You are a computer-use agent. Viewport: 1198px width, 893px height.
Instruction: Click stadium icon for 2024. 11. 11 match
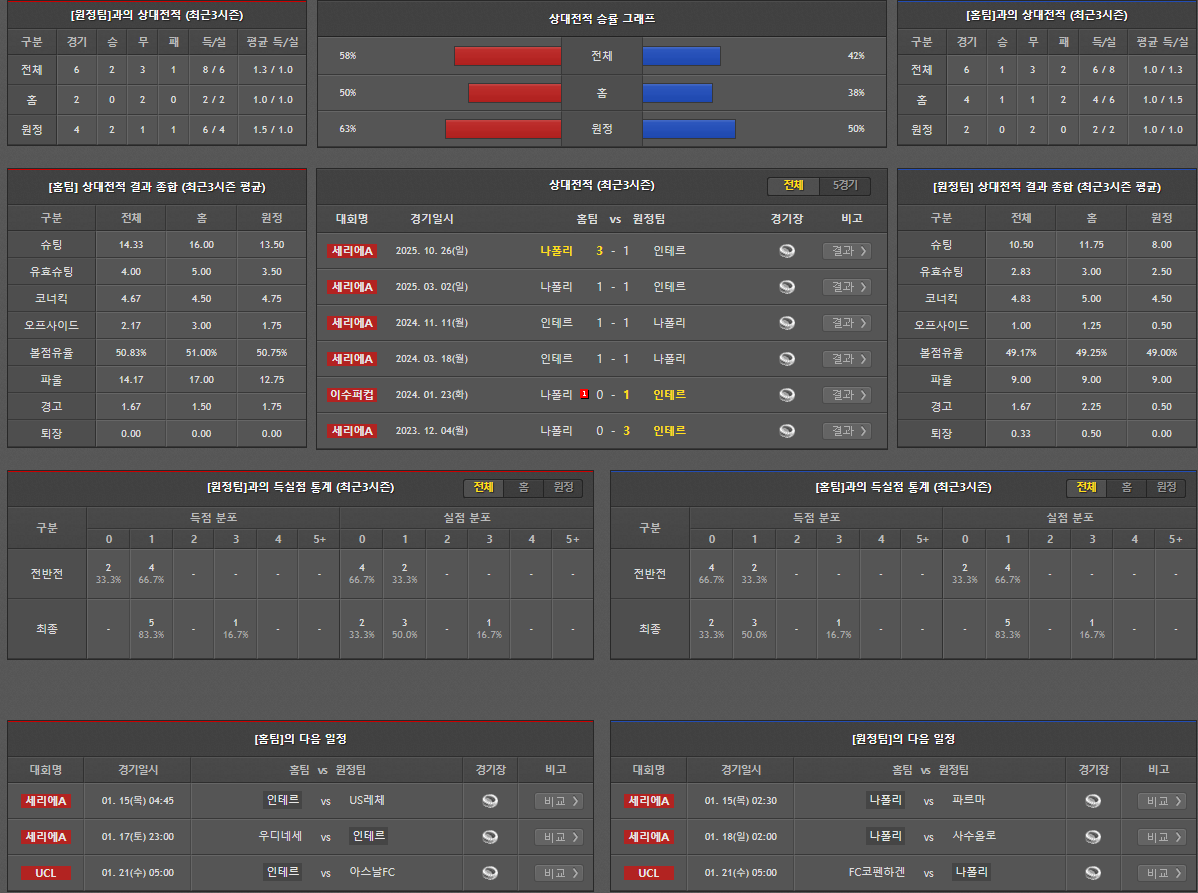coord(787,323)
